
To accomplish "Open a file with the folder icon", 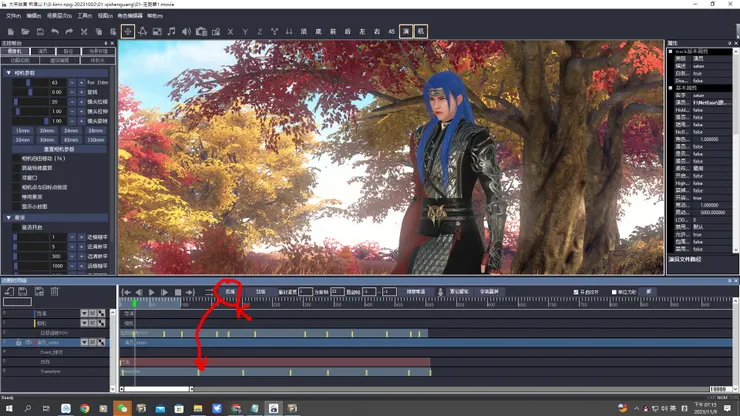I will pyautogui.click(x=25, y=32).
